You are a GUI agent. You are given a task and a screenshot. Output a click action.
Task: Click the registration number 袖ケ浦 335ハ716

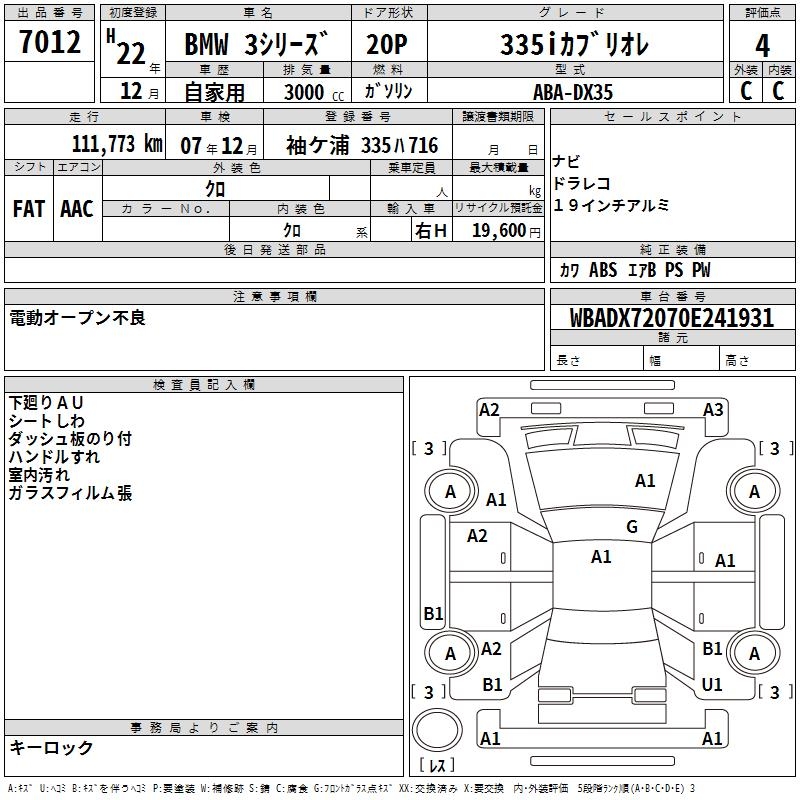363,146
